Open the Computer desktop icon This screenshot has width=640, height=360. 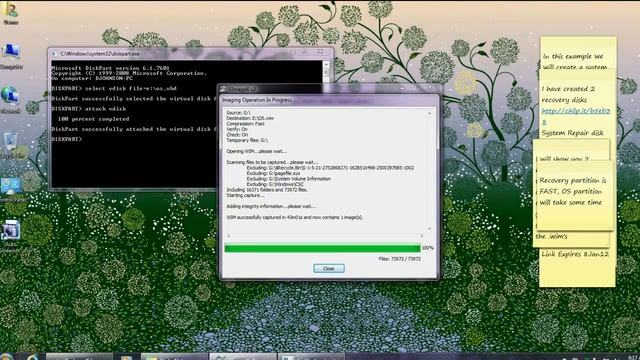pyautogui.click(x=11, y=55)
